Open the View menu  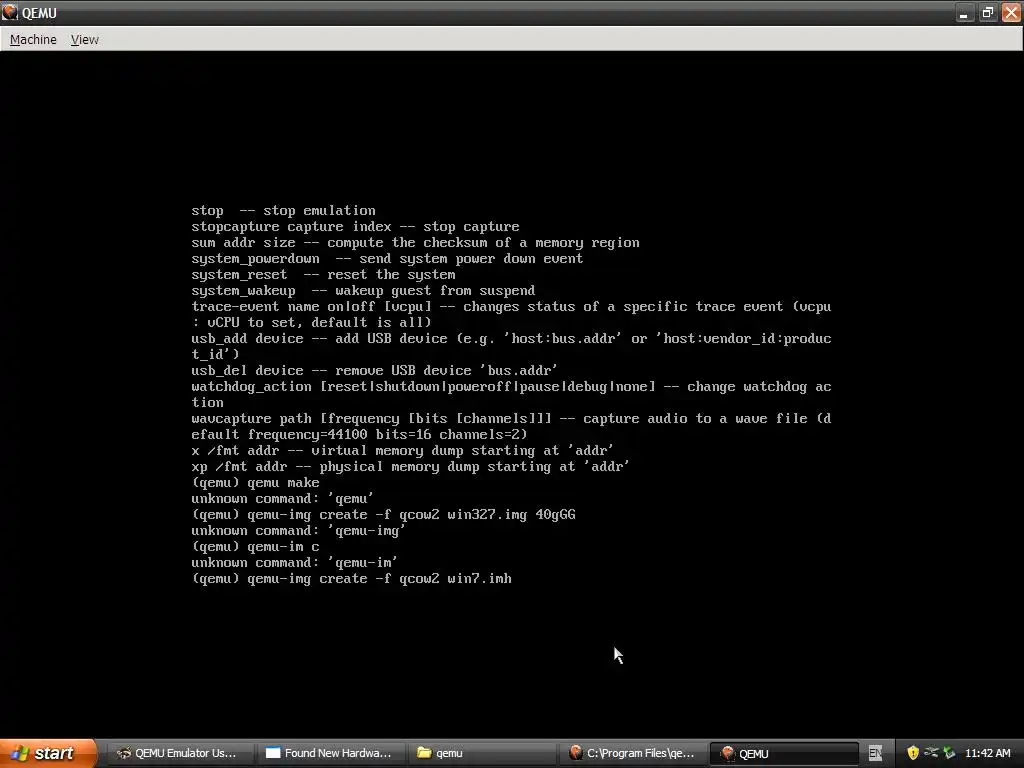coord(84,40)
